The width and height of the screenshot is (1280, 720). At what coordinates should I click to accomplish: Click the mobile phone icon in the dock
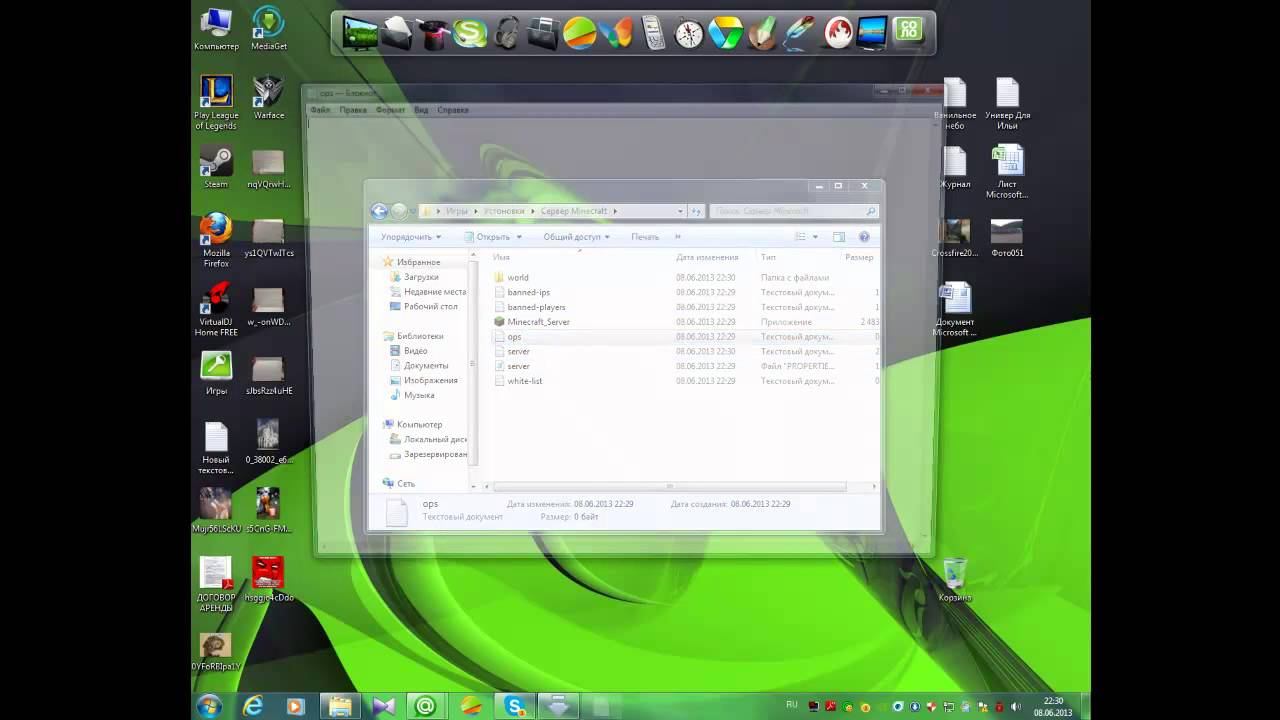652,33
